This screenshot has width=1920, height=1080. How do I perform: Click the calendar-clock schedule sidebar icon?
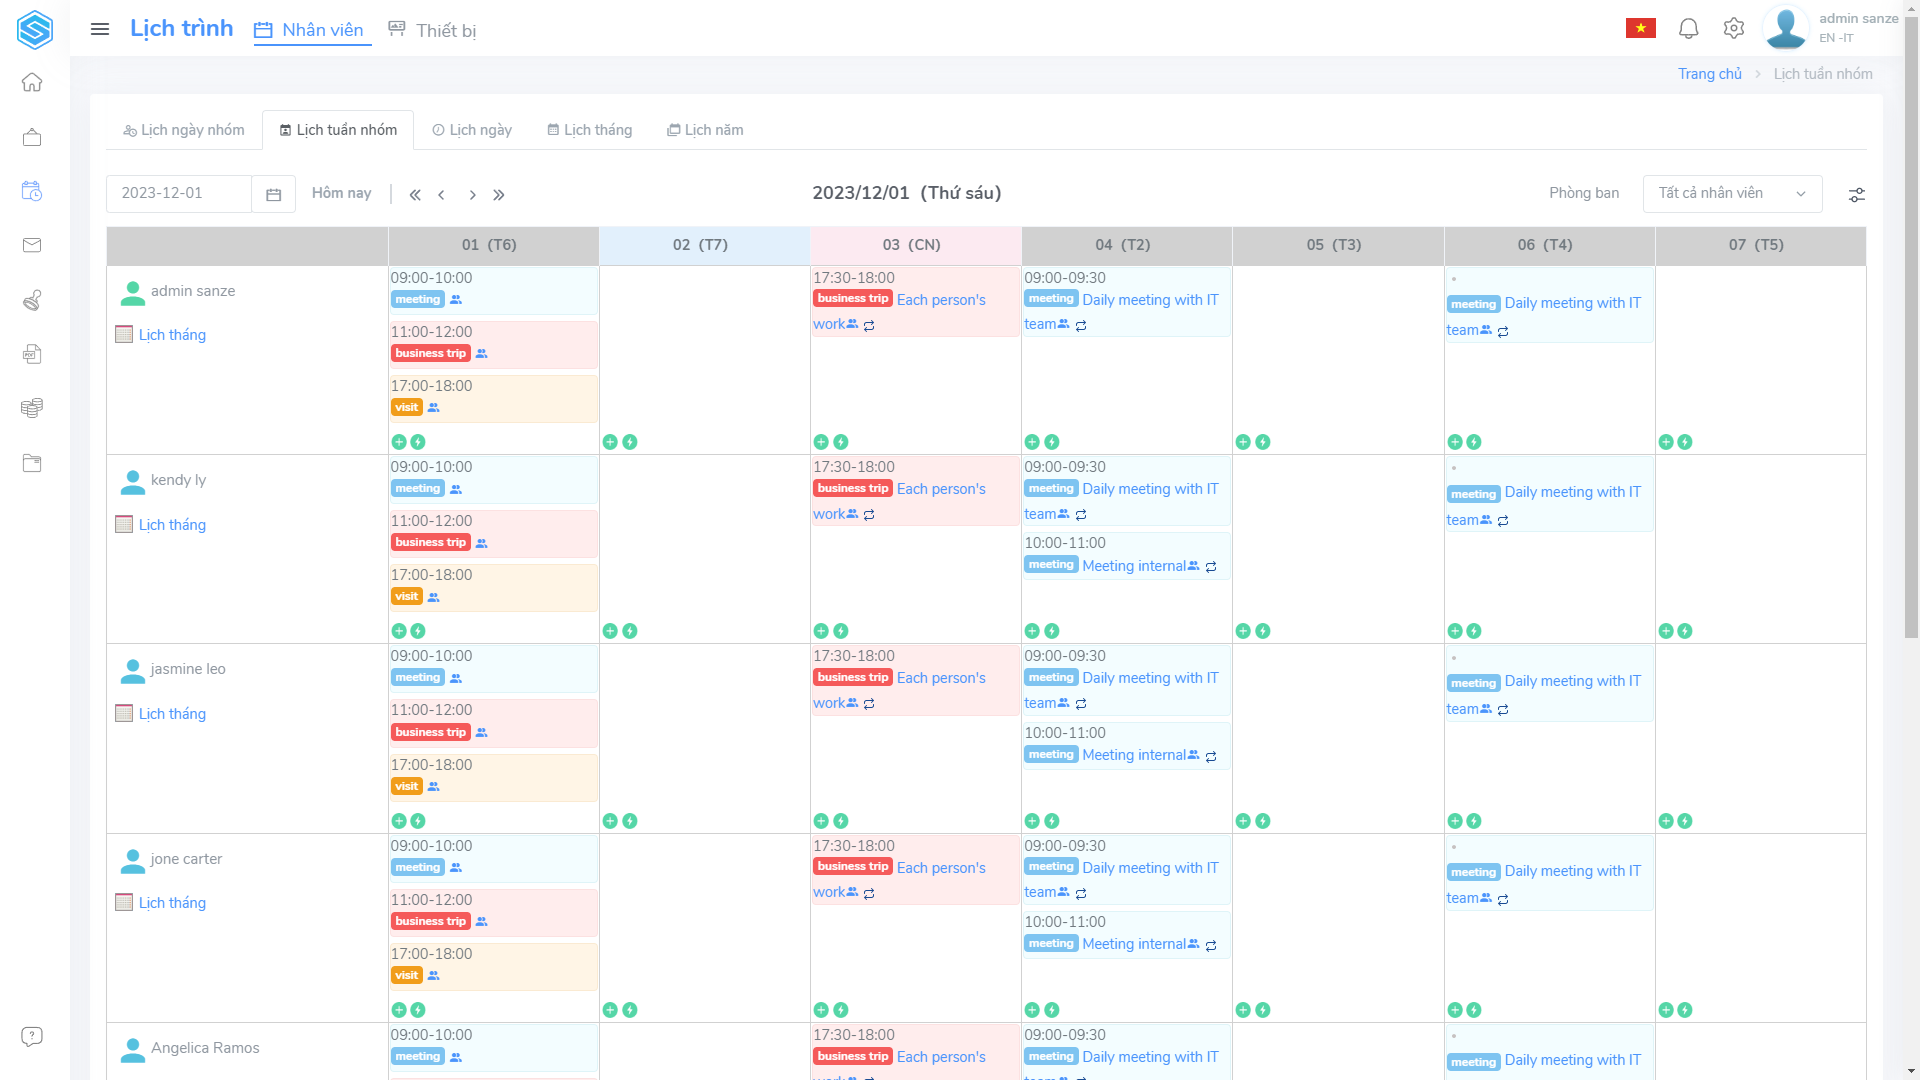coord(32,191)
